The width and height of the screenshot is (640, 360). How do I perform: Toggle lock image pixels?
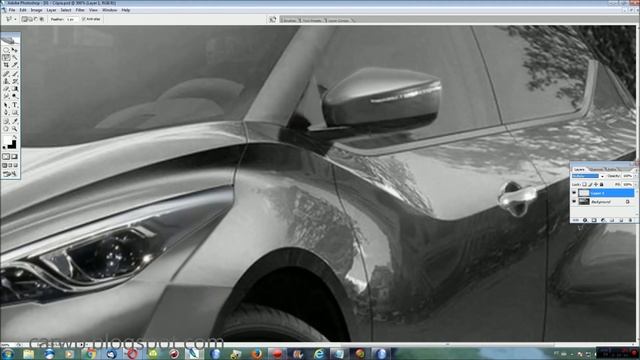click(590, 184)
